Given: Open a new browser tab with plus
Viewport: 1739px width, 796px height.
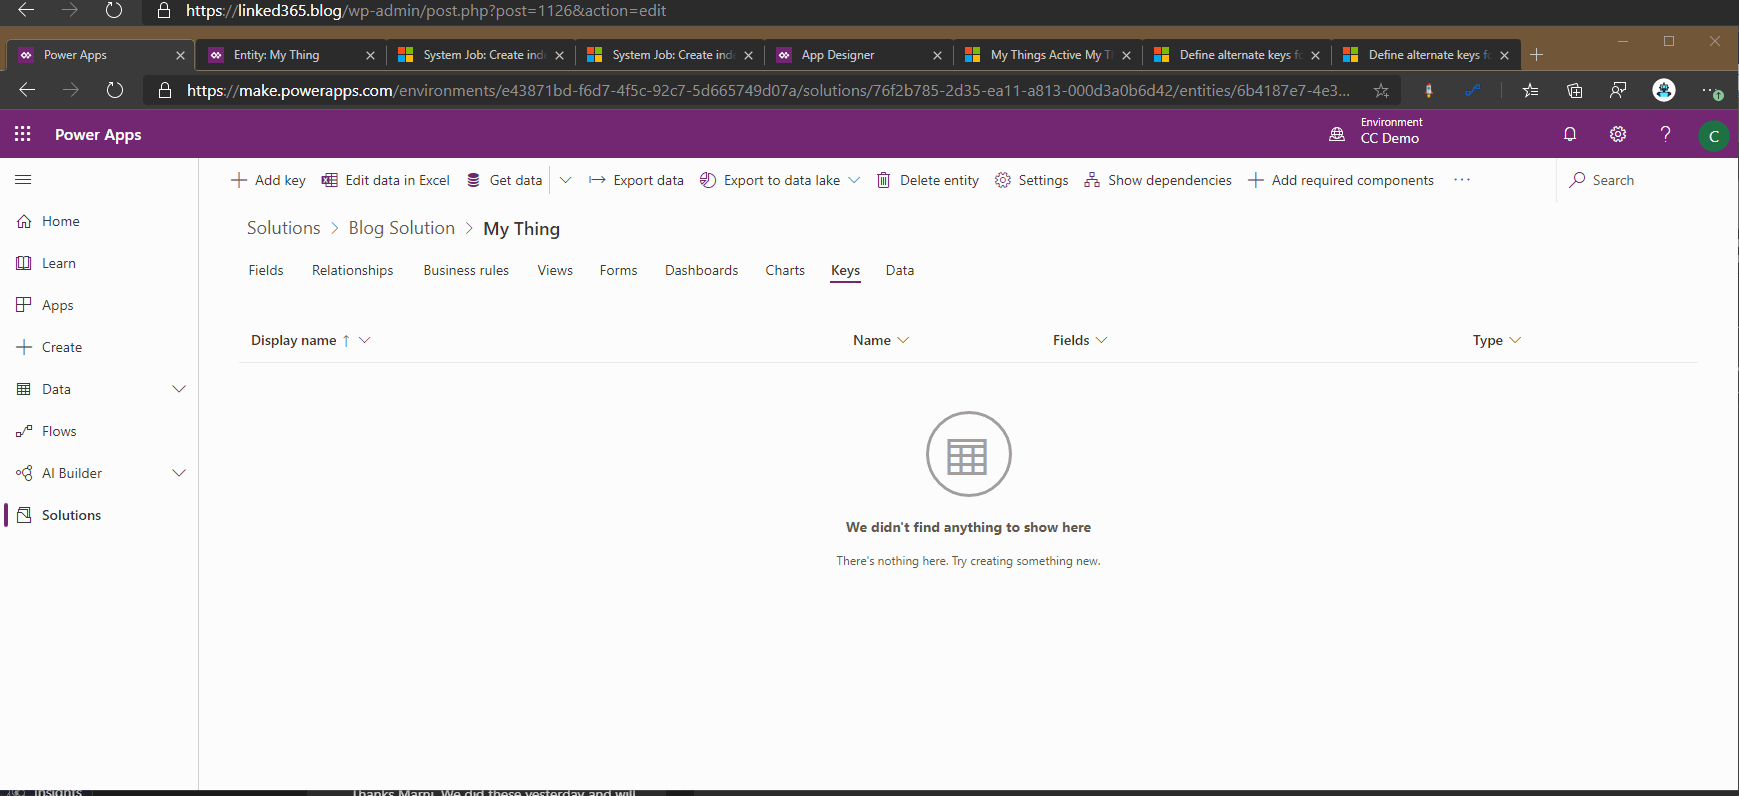Looking at the screenshot, I should [x=1537, y=55].
